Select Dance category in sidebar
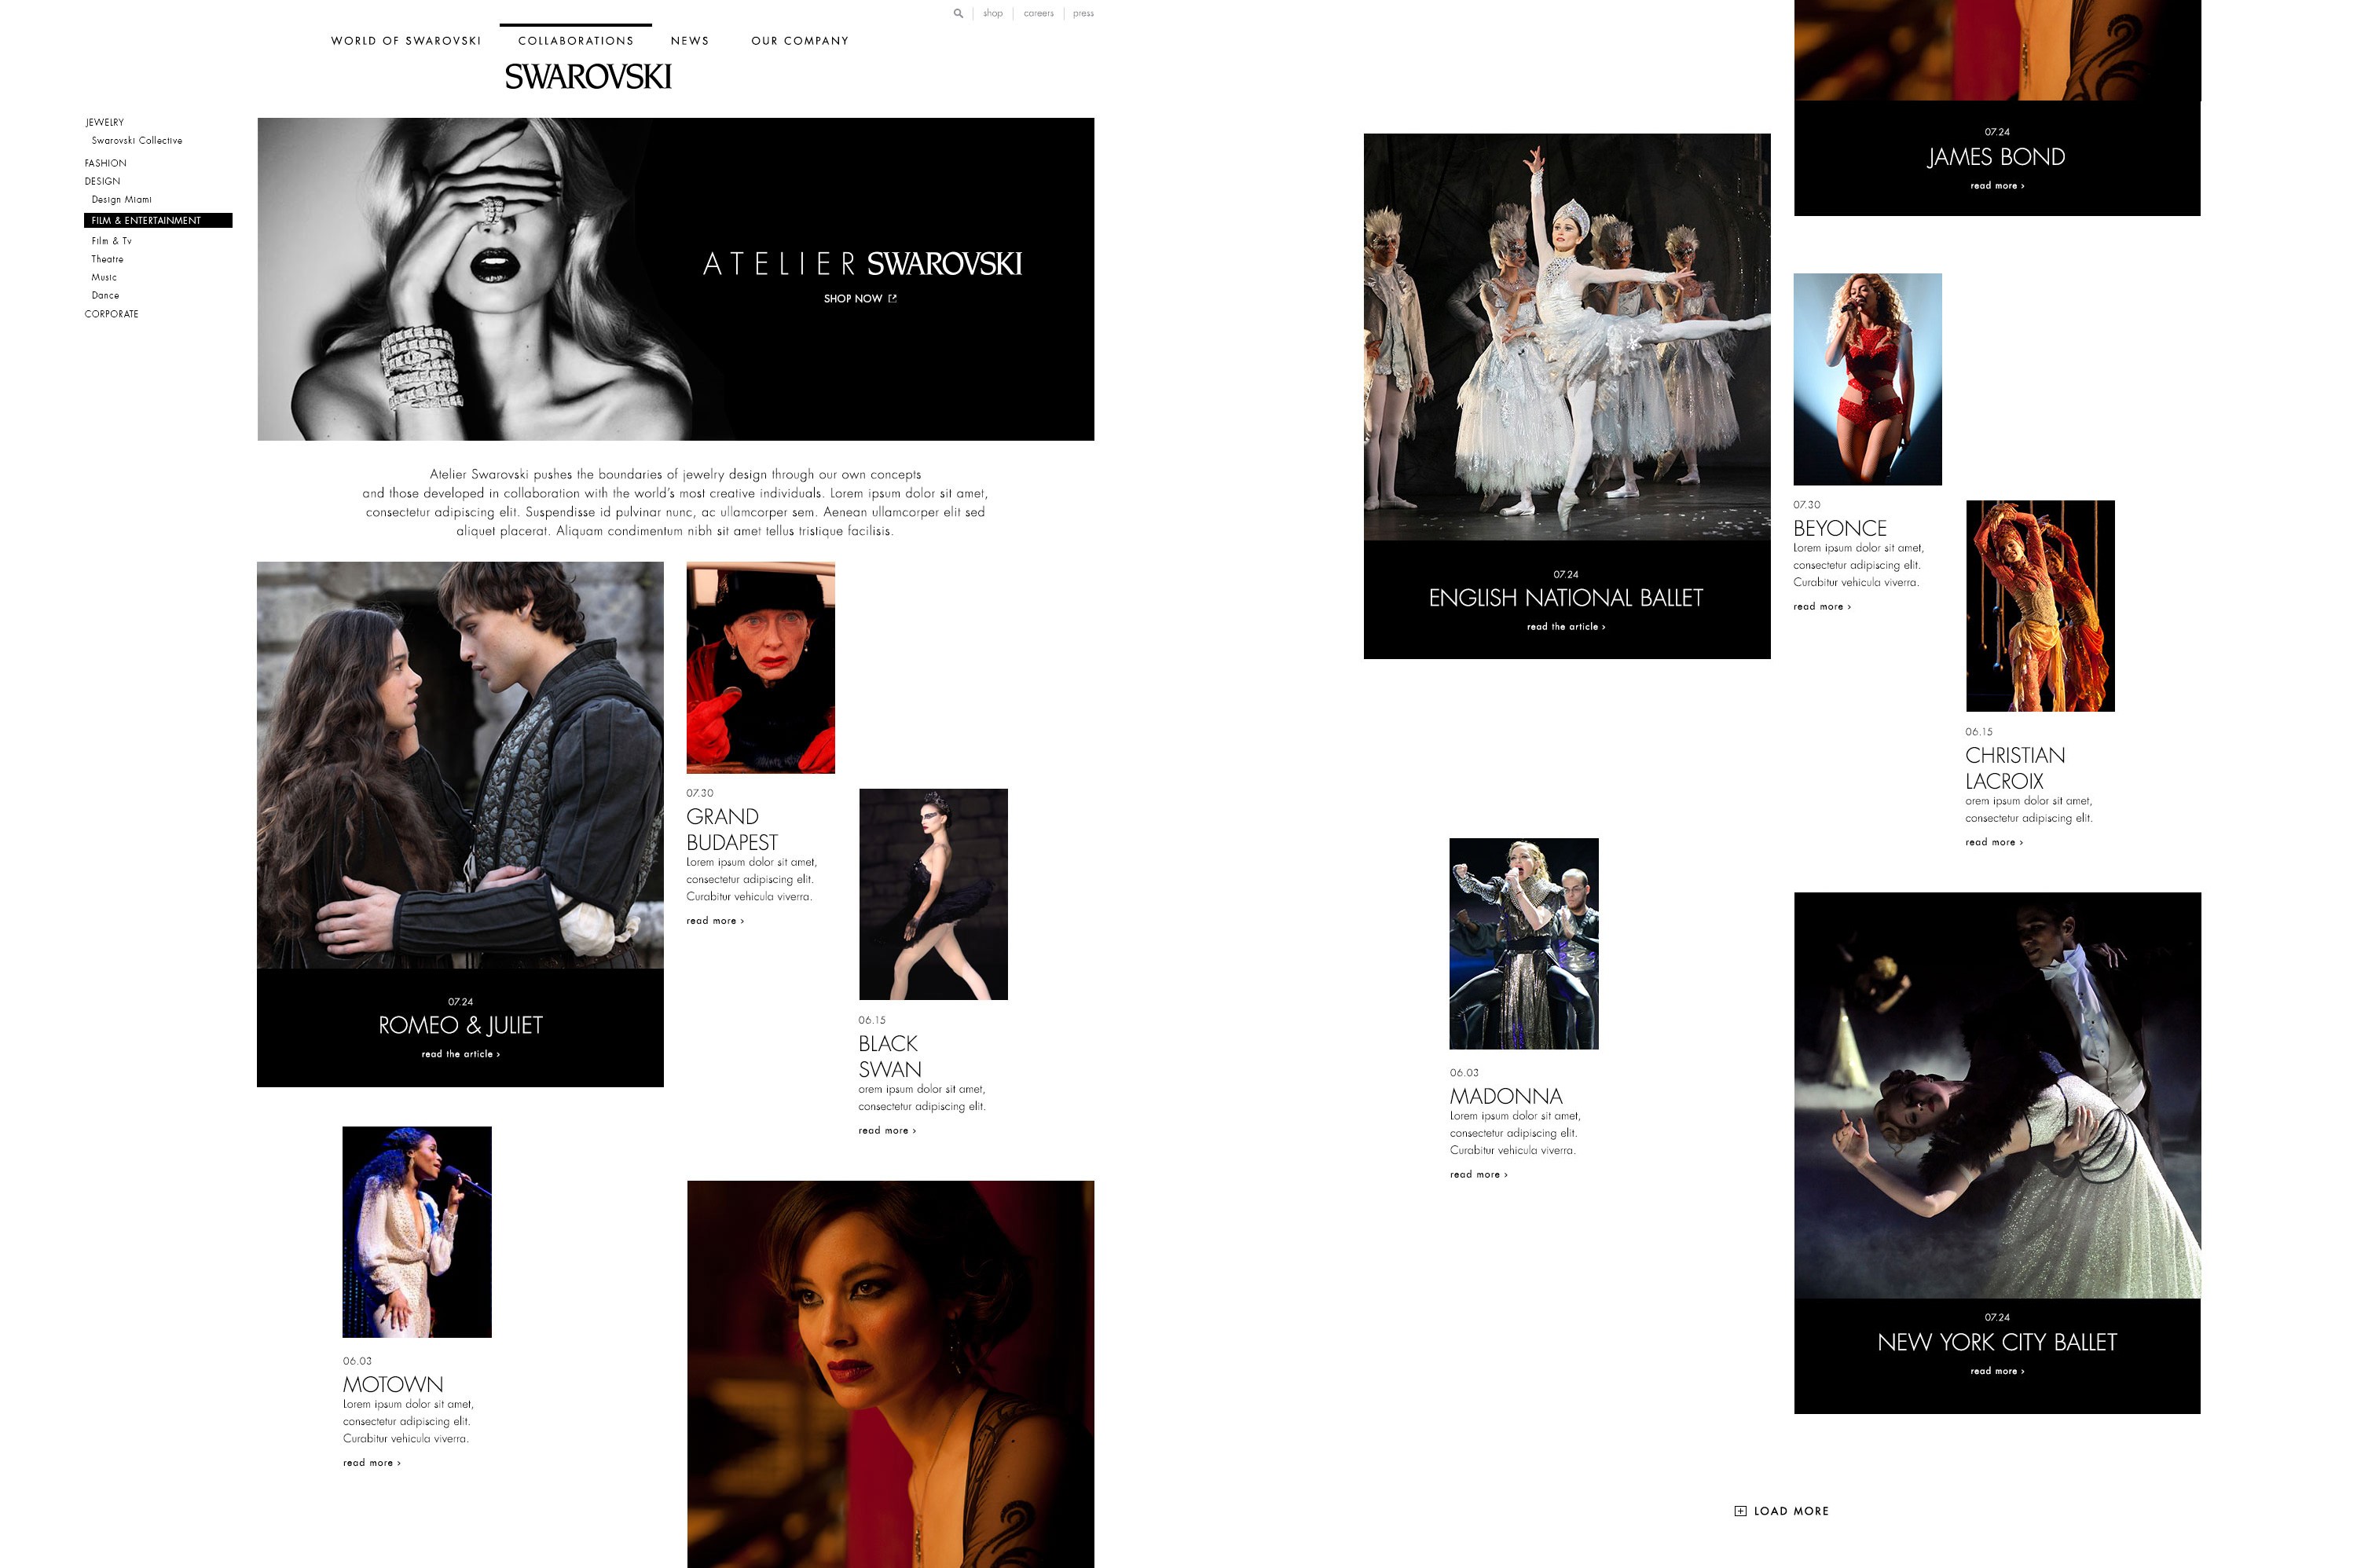 105,296
